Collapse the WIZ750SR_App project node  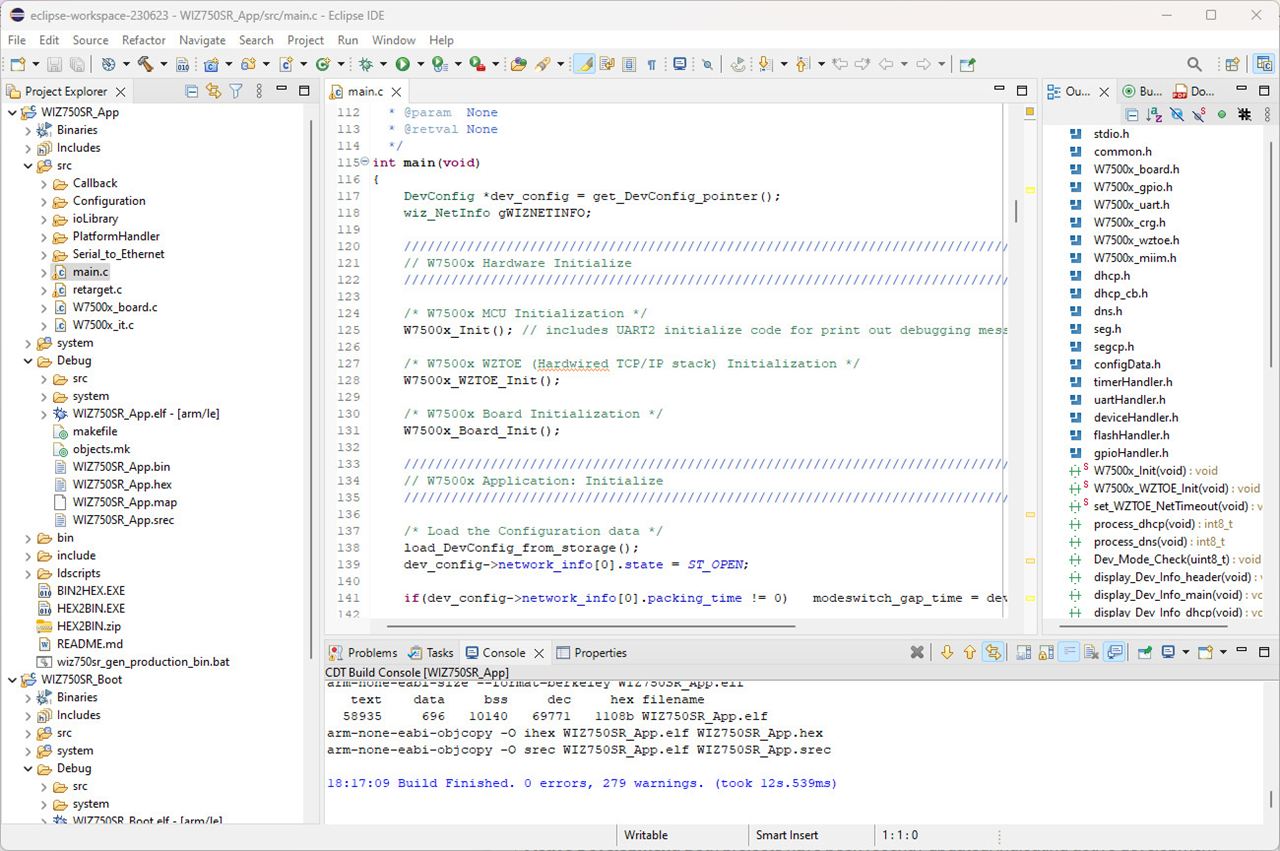tap(12, 112)
